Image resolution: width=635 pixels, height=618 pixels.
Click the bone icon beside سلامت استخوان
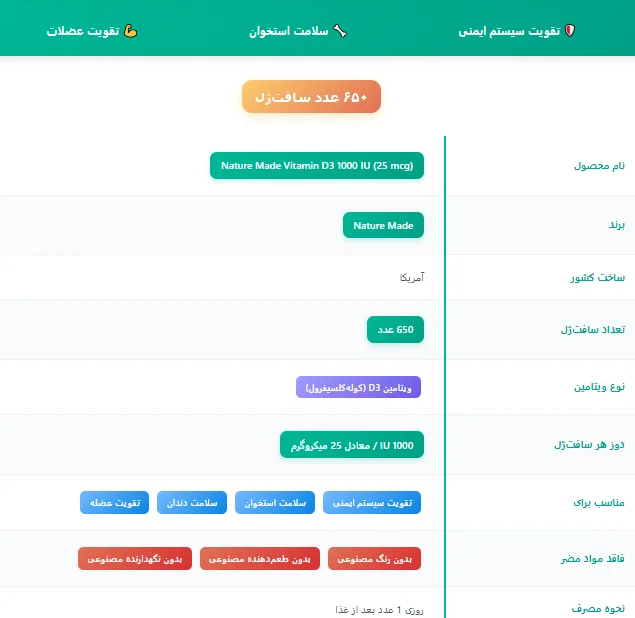[340, 31]
